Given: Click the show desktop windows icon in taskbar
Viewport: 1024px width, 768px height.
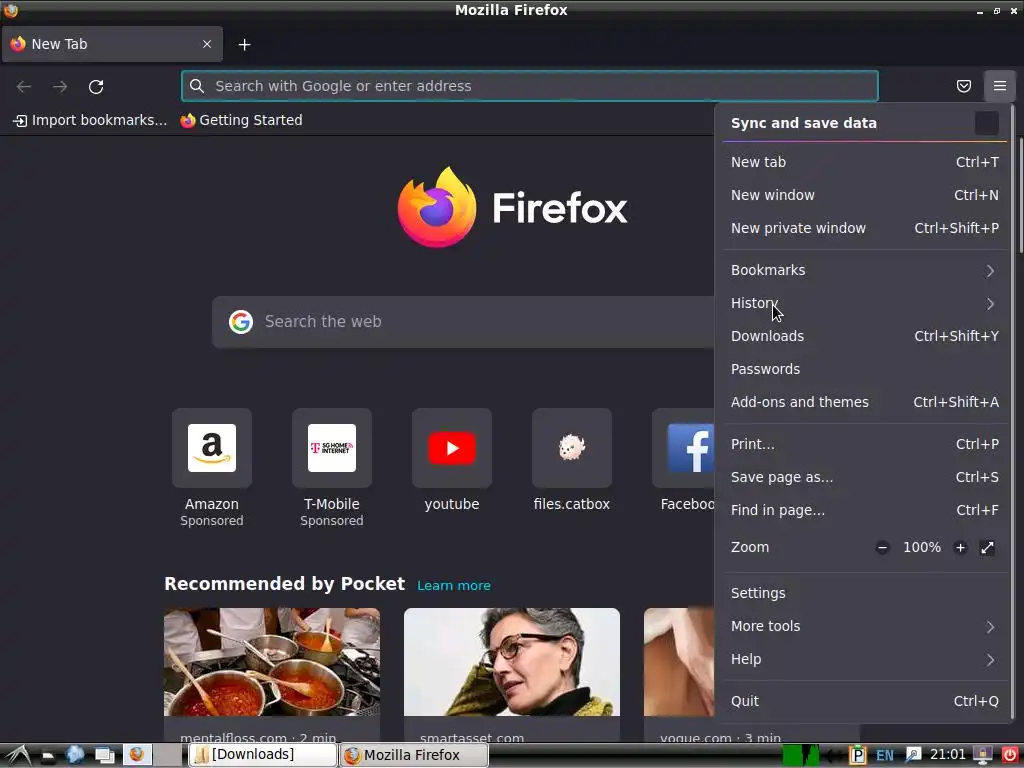Looking at the screenshot, I should coord(104,756).
